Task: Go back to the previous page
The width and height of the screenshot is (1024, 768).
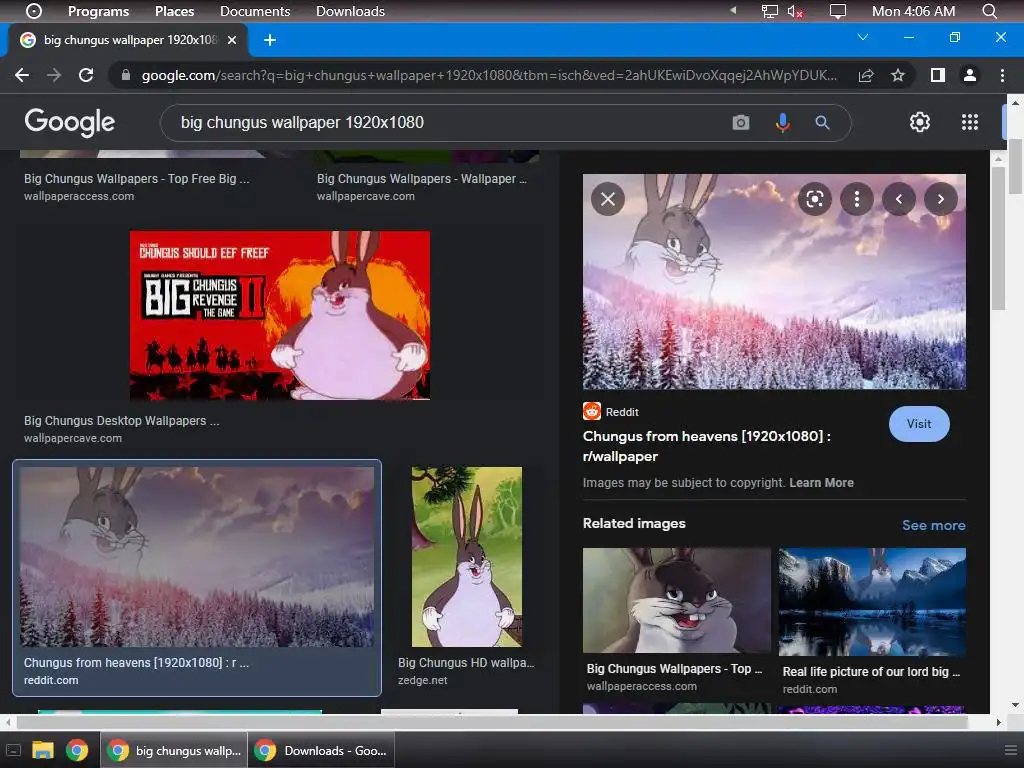Action: point(22,75)
